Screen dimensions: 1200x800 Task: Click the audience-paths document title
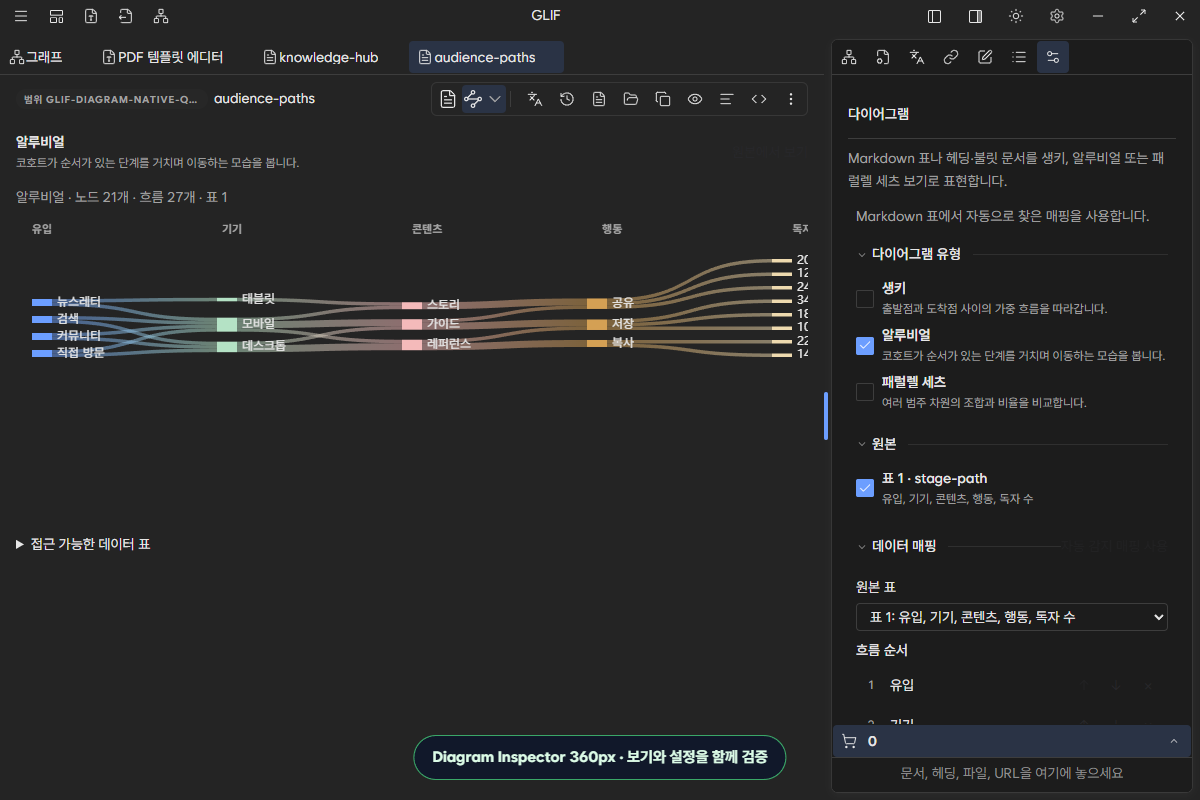tap(264, 99)
